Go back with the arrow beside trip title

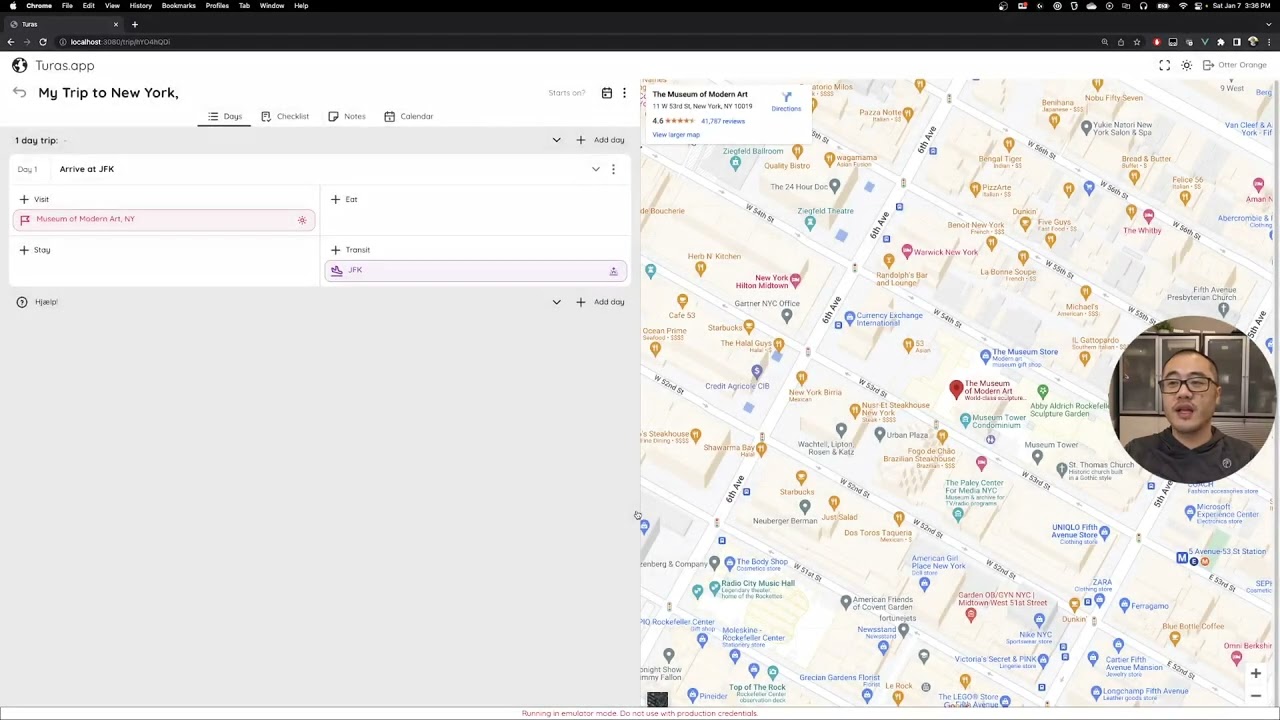[19, 92]
